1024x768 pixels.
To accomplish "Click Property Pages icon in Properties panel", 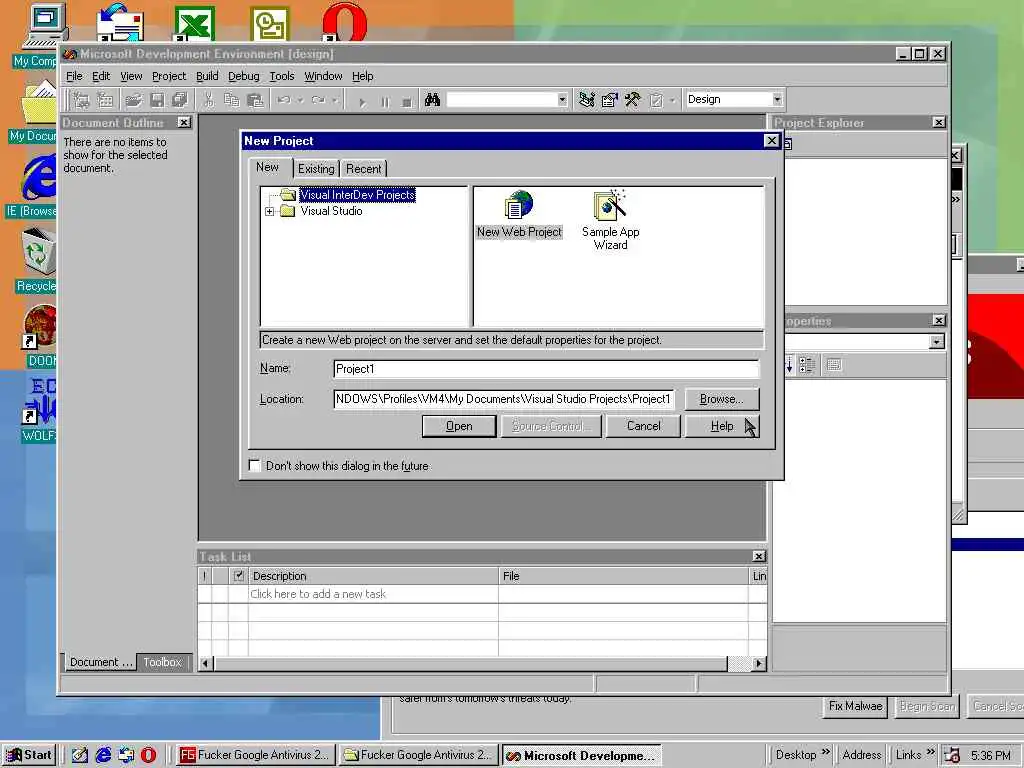I will (x=834, y=365).
